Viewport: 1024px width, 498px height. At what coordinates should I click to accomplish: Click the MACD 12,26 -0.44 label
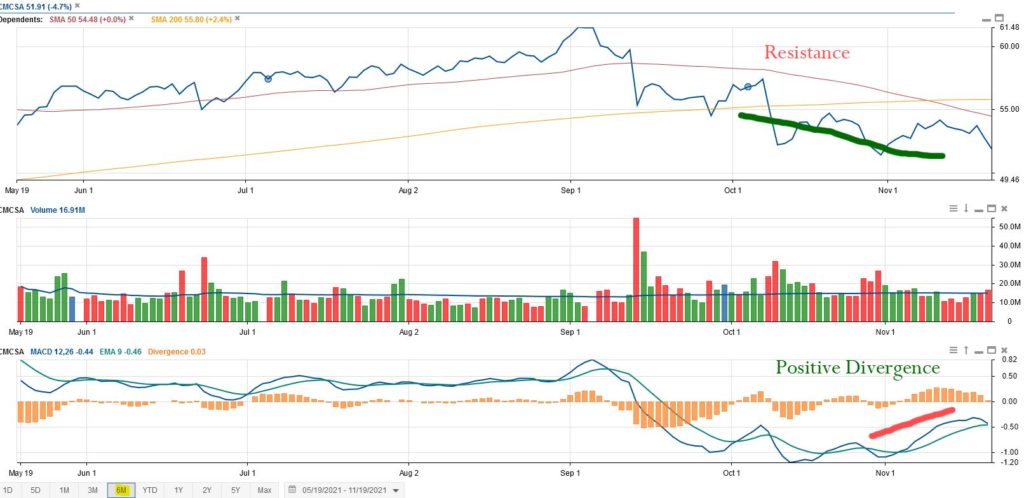tap(61, 352)
